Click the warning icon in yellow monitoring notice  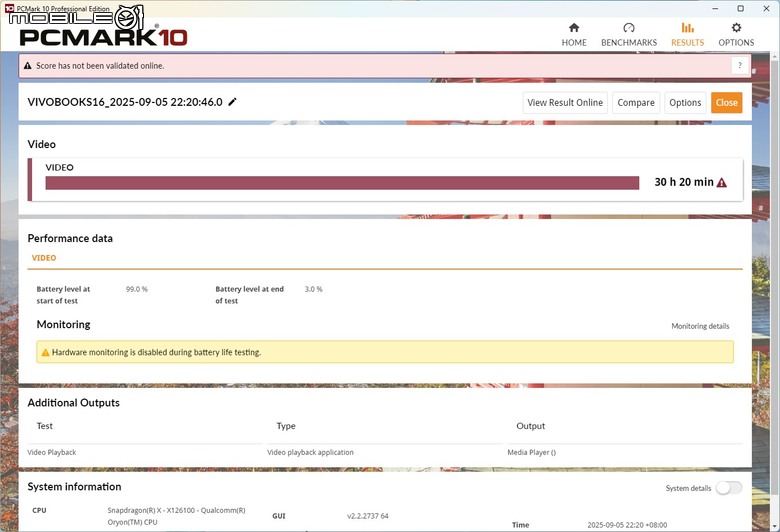pos(45,352)
